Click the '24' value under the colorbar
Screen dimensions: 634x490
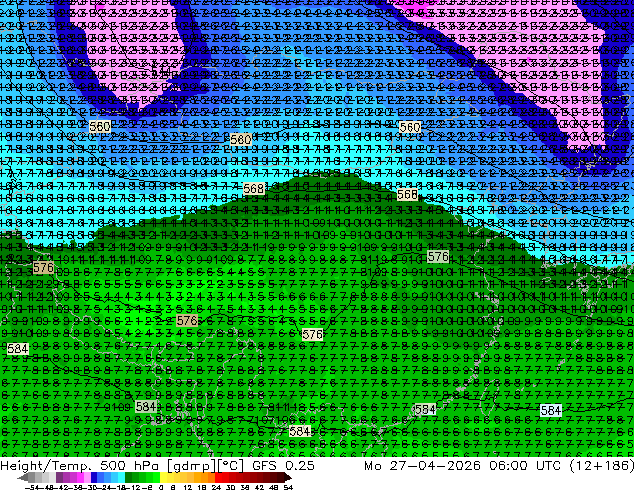(x=217, y=487)
